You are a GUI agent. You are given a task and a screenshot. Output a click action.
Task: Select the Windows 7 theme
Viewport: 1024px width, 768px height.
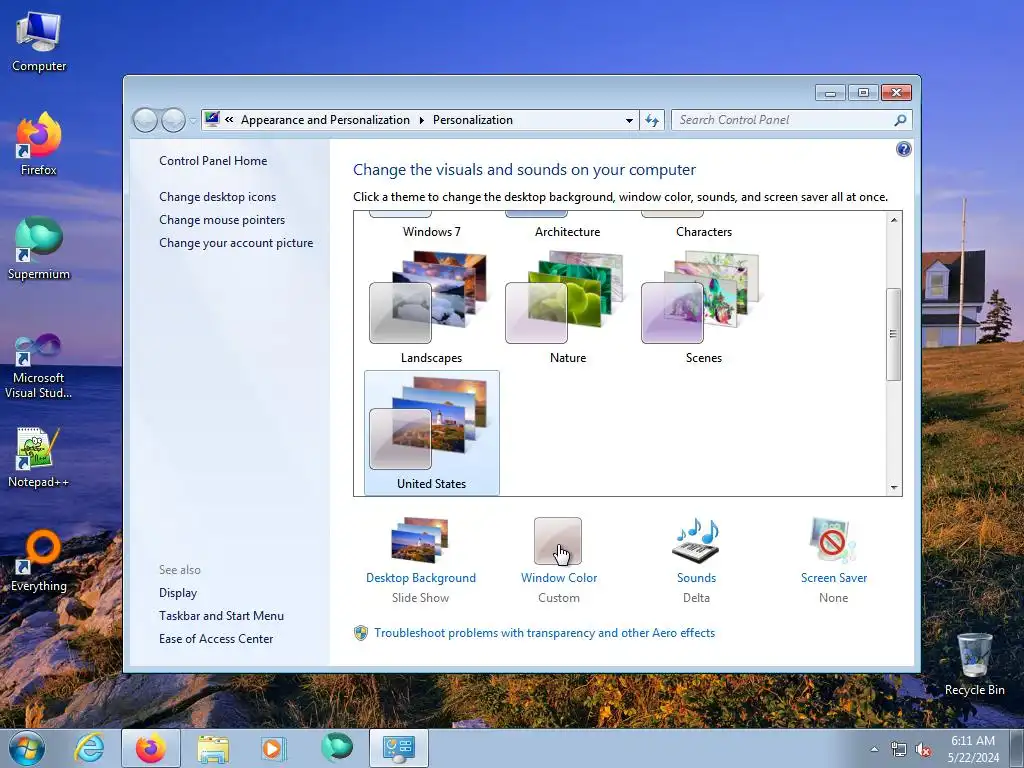431,226
